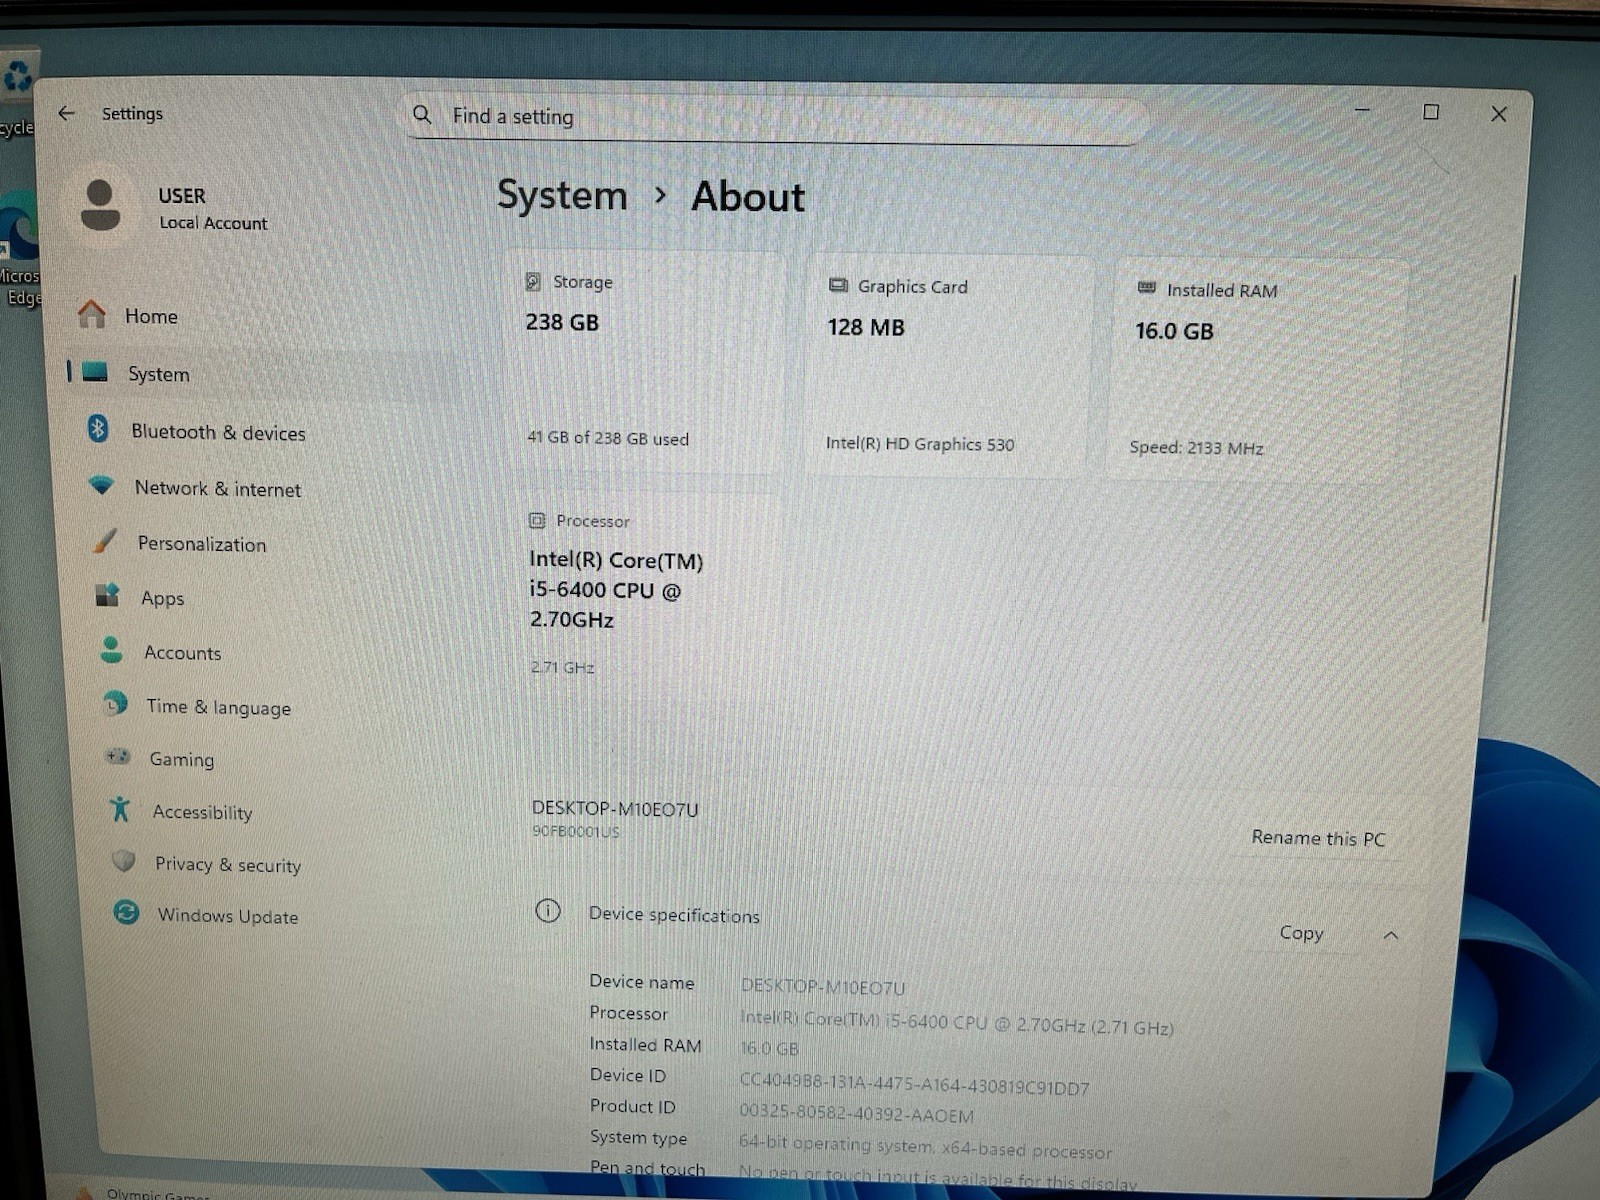1600x1200 pixels.
Task: Open Personalization settings
Action: (202, 544)
